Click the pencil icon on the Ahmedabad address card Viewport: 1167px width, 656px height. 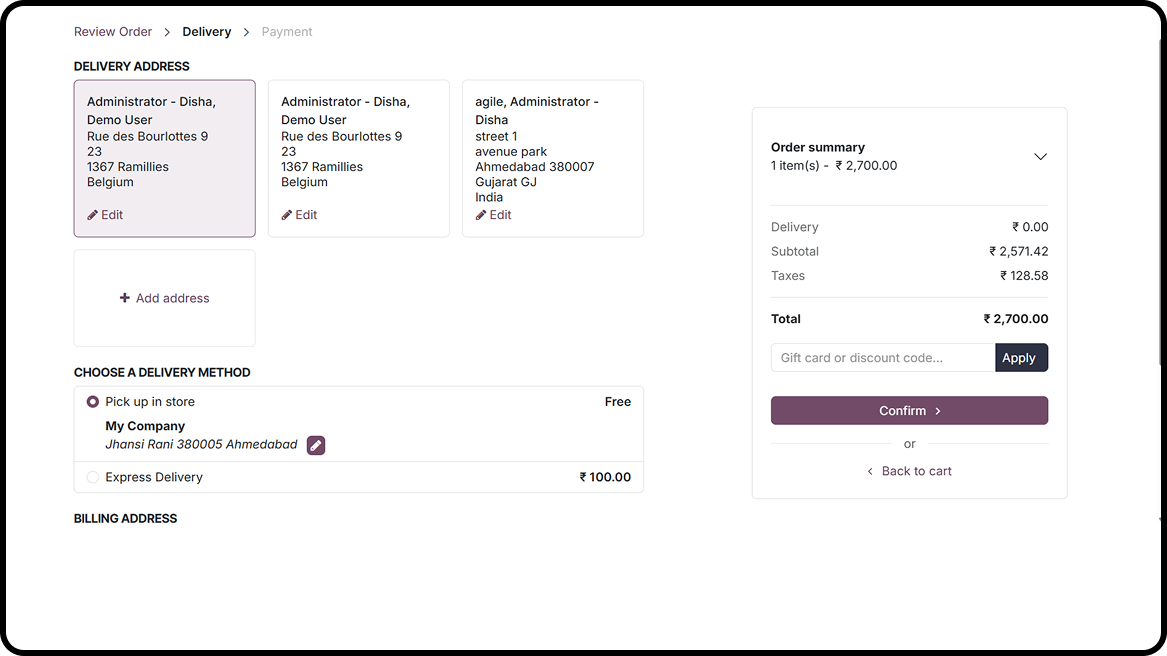pos(481,215)
